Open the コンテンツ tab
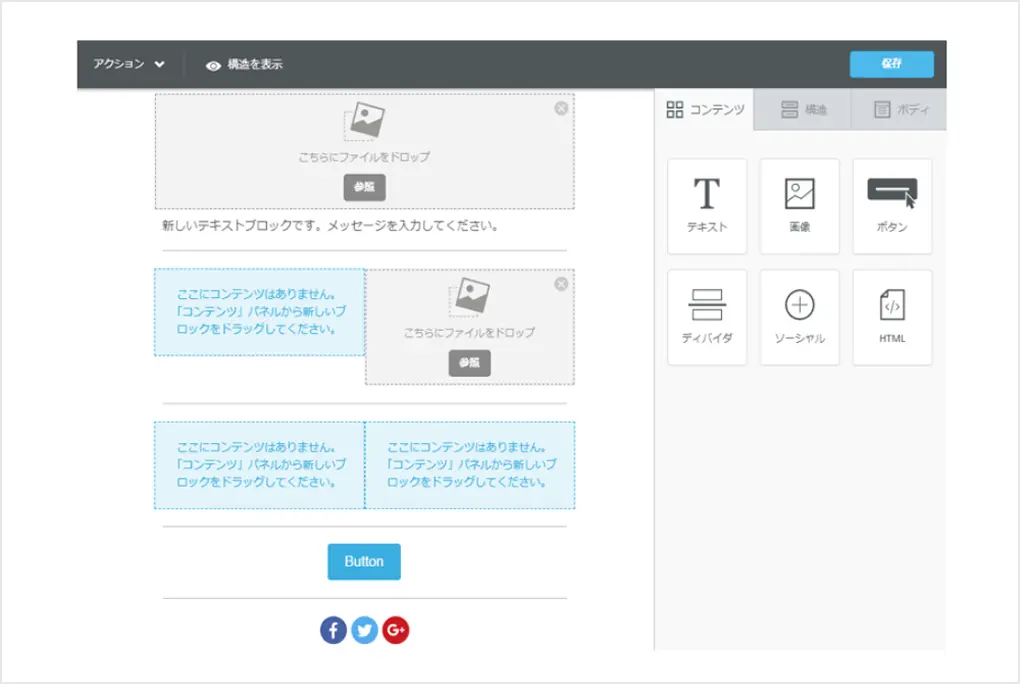 coord(705,109)
